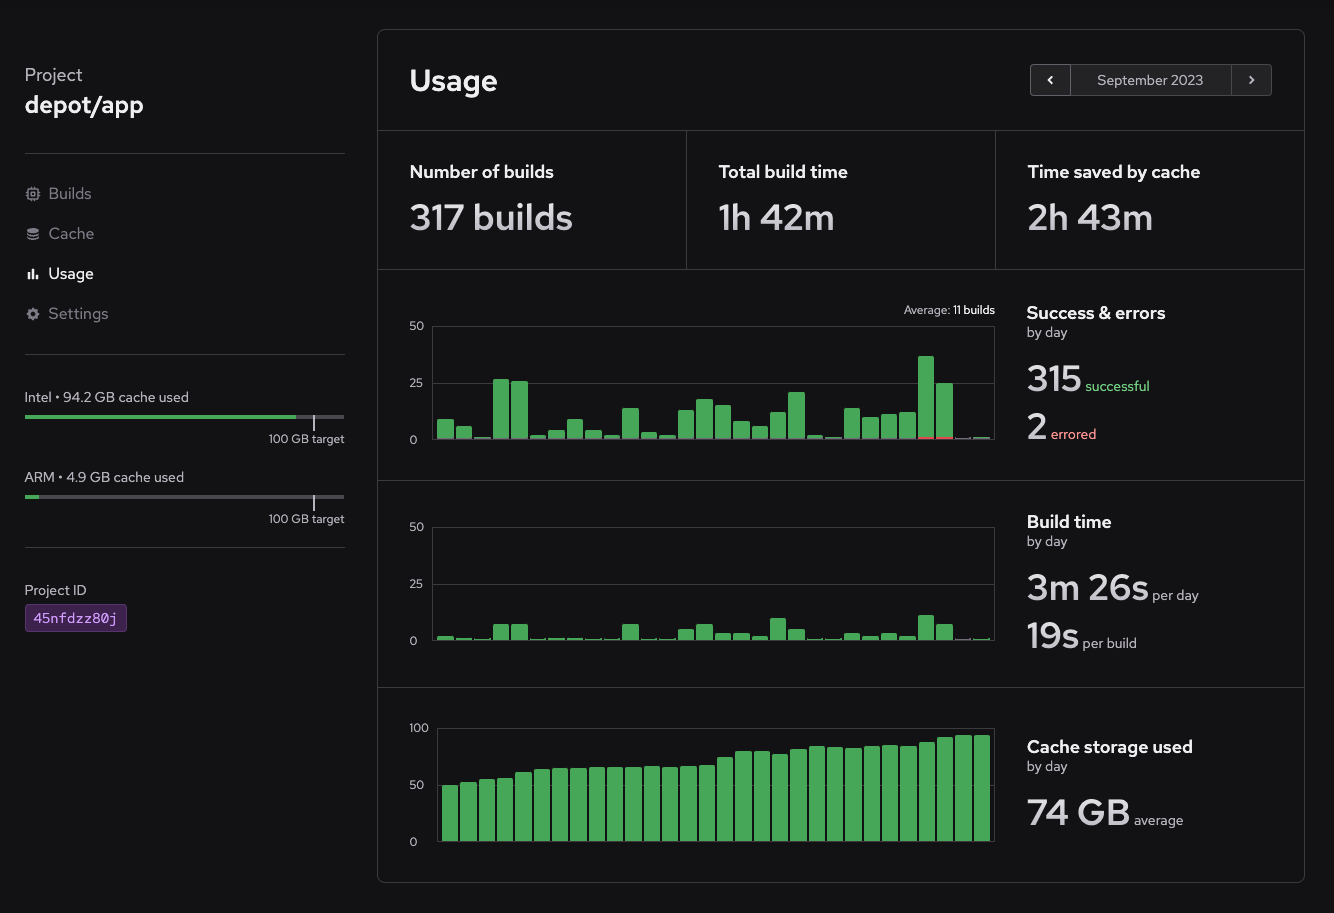This screenshot has height=913, width=1334.
Task: Collapse to the previous month with the left arrow
Action: click(x=1049, y=79)
